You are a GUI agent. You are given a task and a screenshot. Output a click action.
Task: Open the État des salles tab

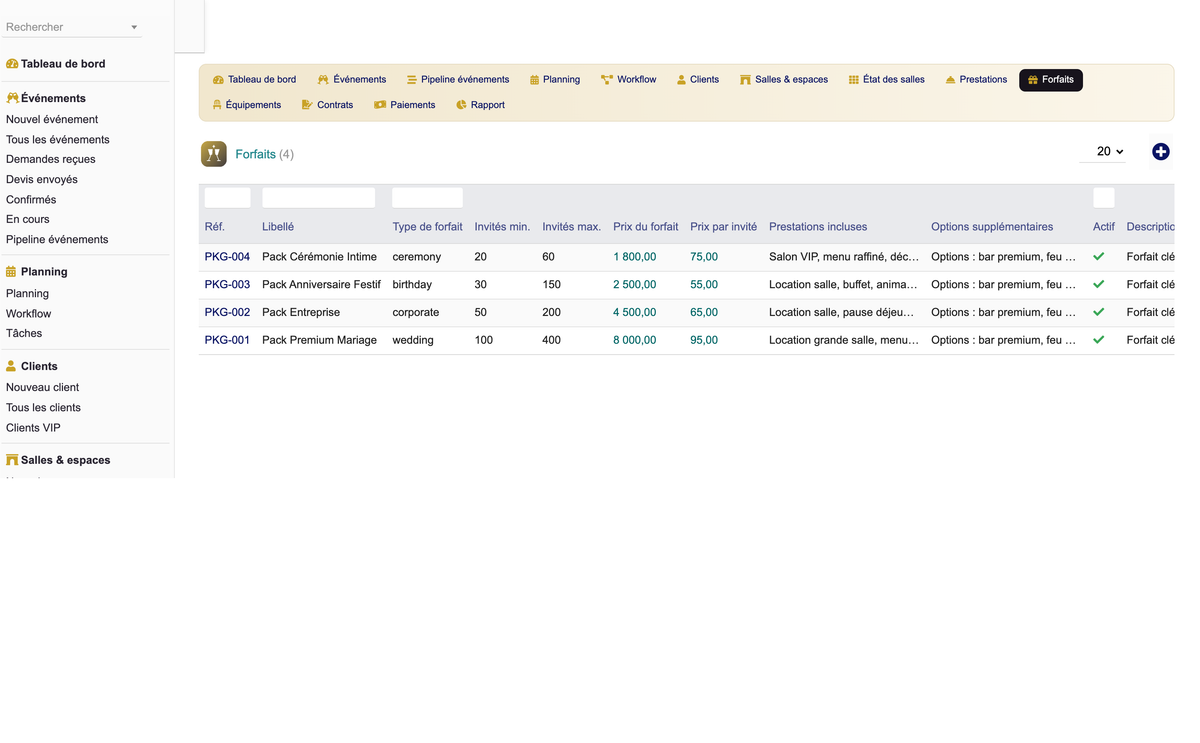tap(887, 80)
